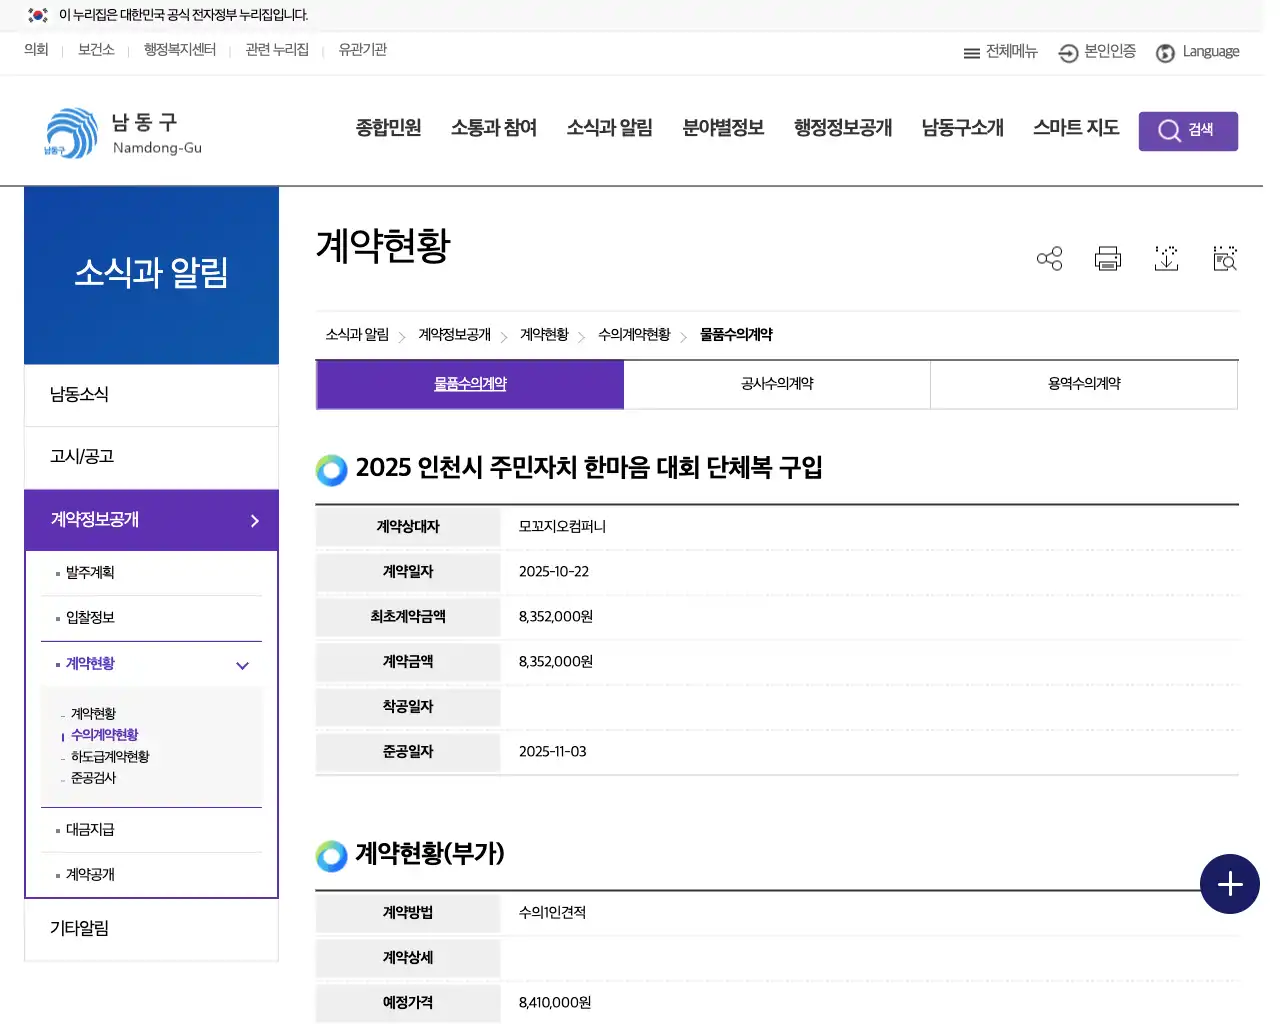Click the download icon in the page header
The height and width of the screenshot is (1024, 1280).
(x=1166, y=258)
